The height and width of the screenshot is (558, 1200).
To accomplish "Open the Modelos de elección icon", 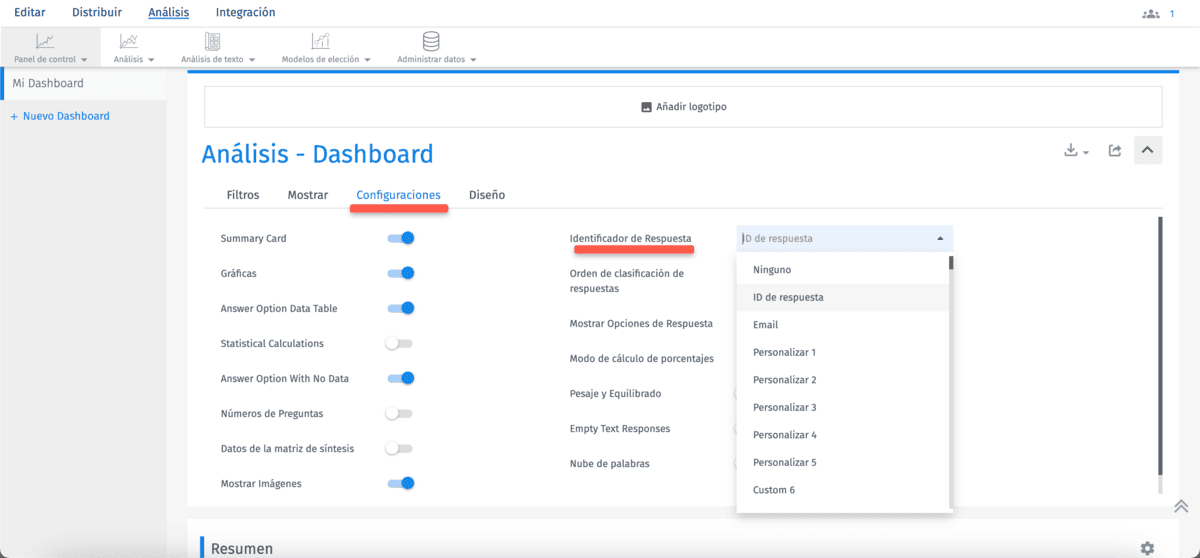I will click(320, 41).
